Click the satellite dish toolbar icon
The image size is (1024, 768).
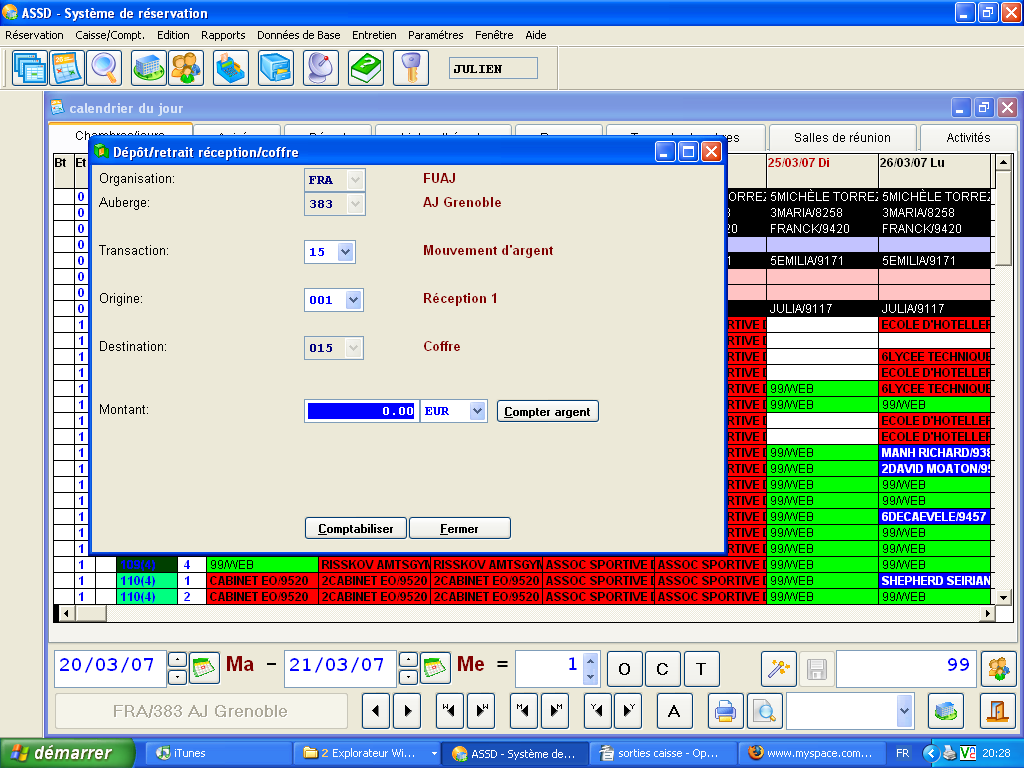click(321, 68)
